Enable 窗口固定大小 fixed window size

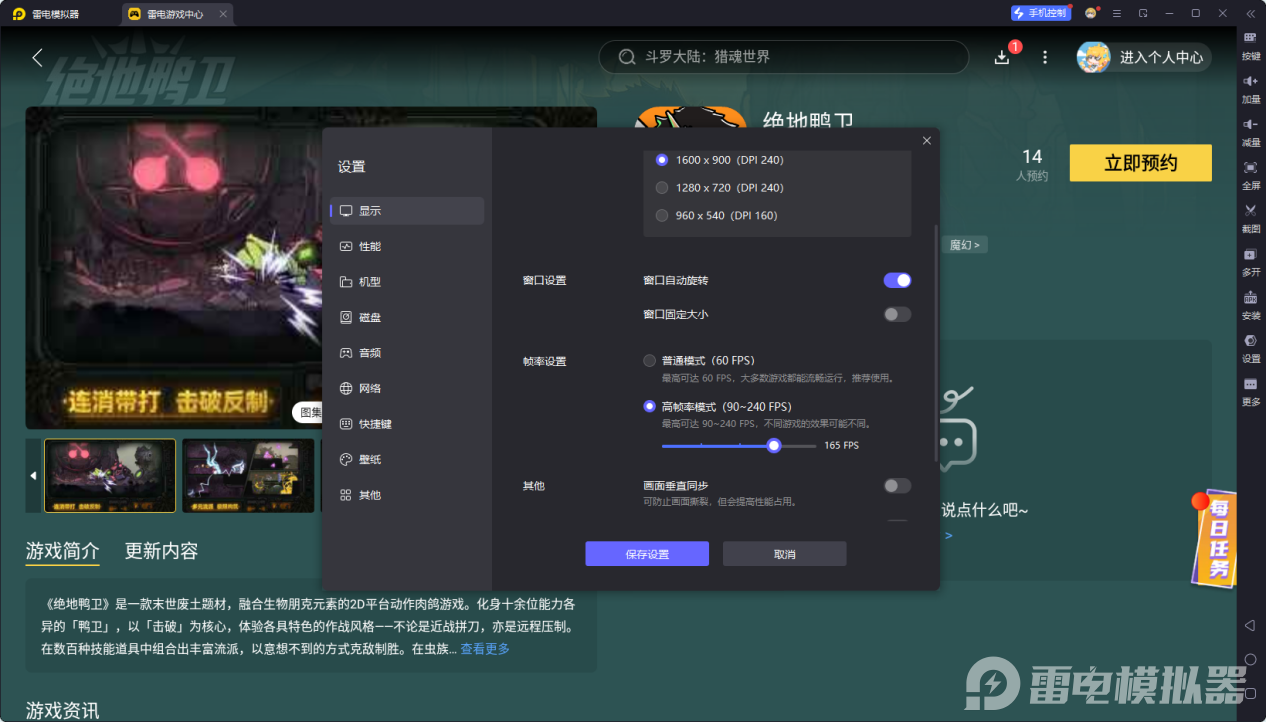click(896, 314)
